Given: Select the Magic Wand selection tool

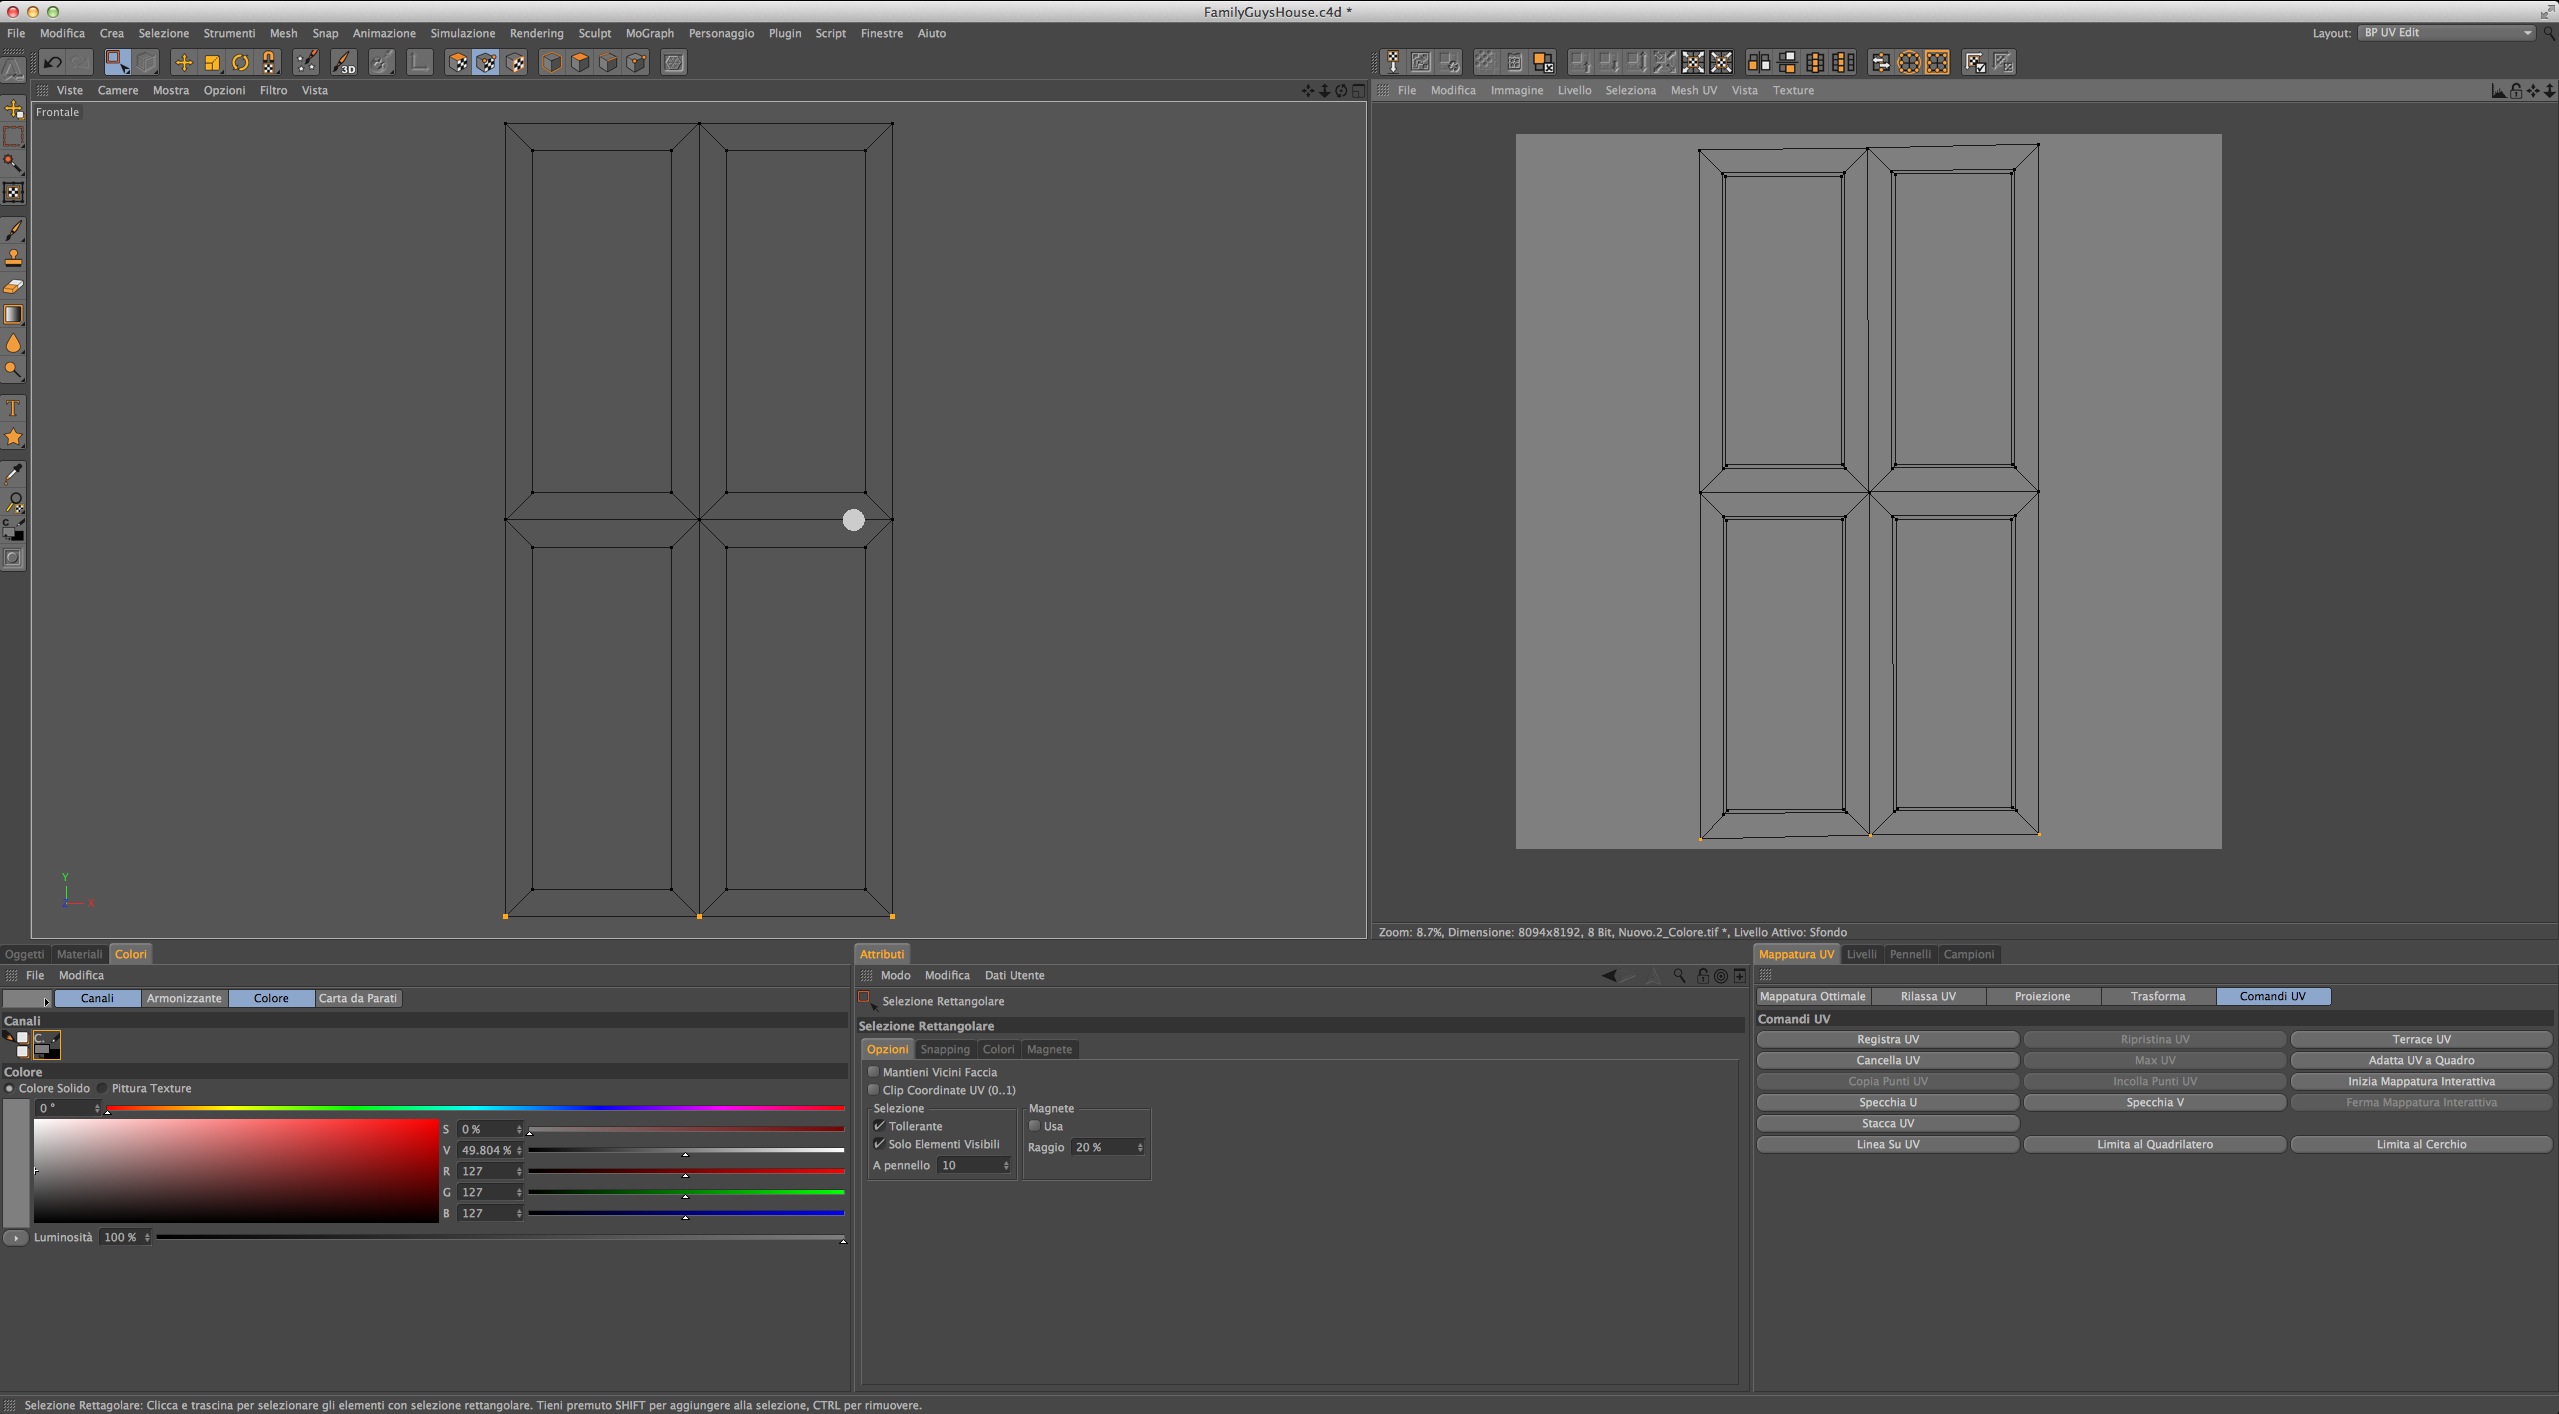Looking at the screenshot, I should [x=14, y=164].
